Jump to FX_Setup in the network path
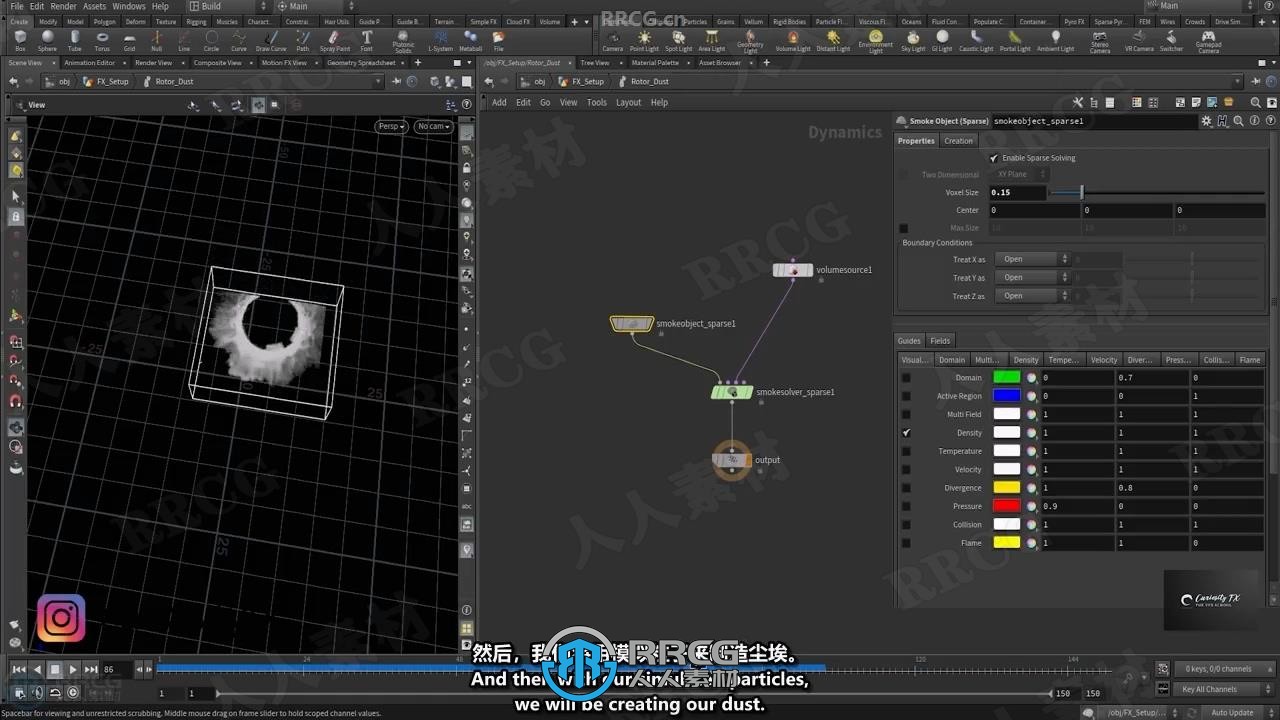Screen dimensions: 1280x720 click(x=587, y=81)
